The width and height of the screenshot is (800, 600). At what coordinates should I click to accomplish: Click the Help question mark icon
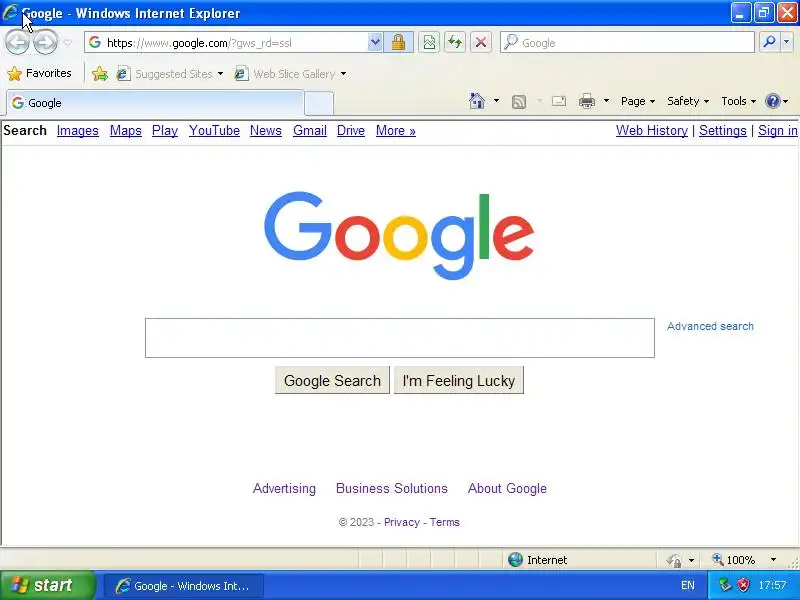click(x=772, y=101)
